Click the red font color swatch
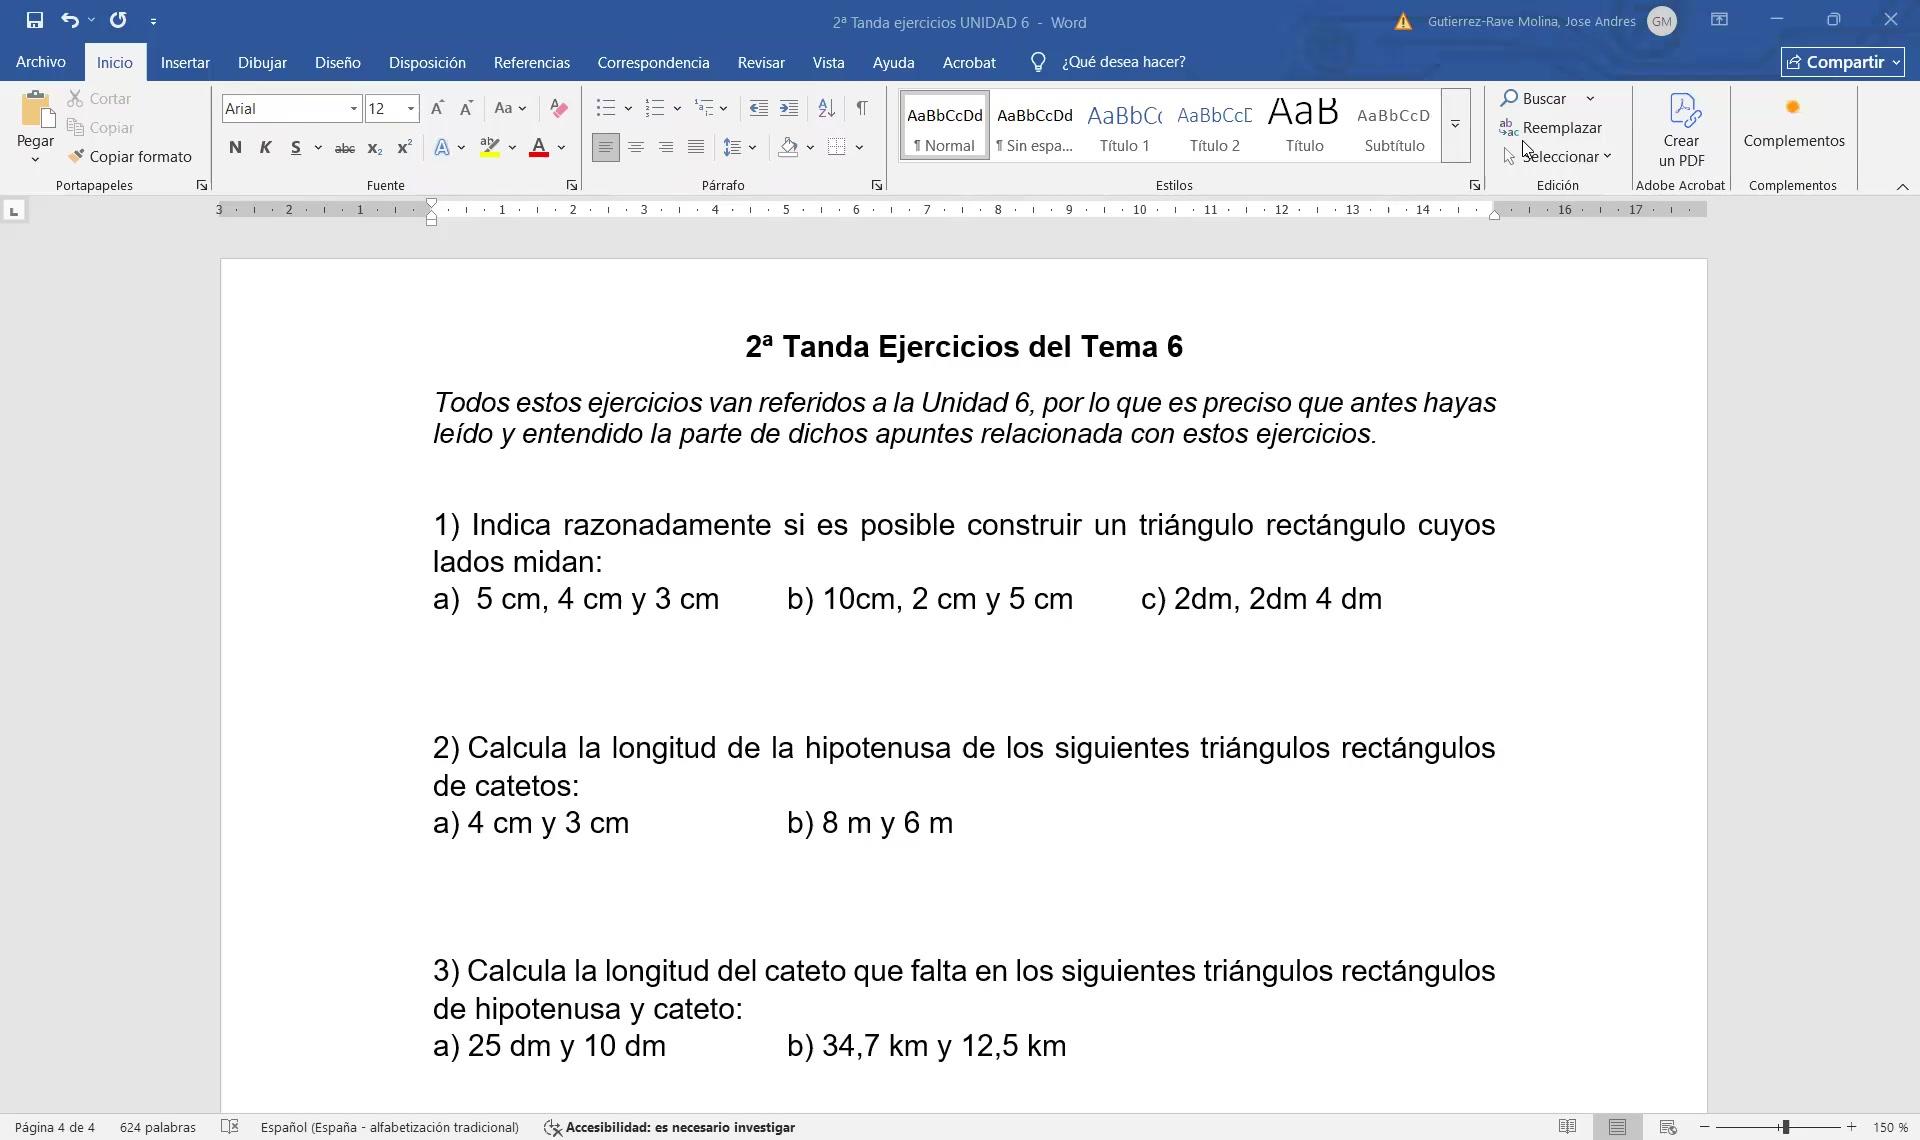 pyautogui.click(x=539, y=148)
